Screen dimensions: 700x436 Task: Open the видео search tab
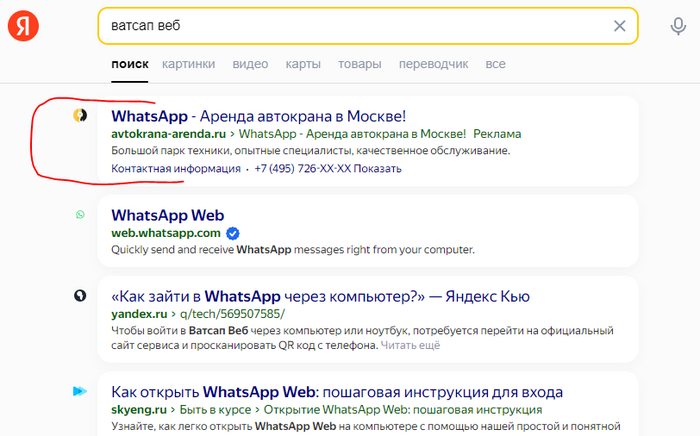tap(250, 64)
